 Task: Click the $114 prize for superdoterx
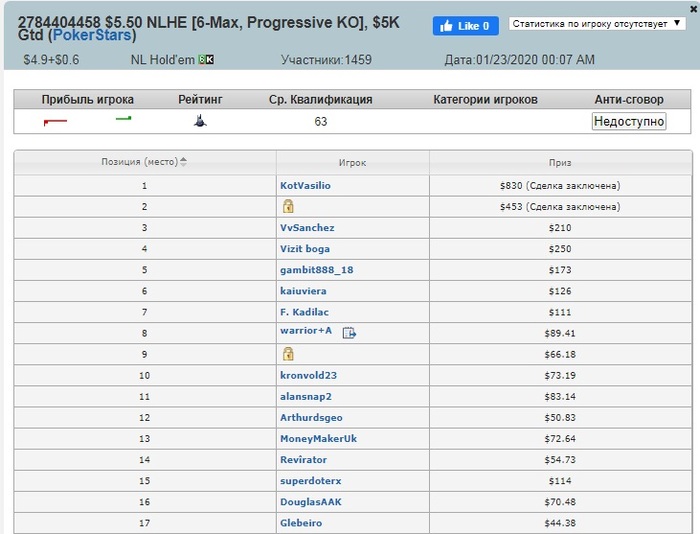point(560,481)
